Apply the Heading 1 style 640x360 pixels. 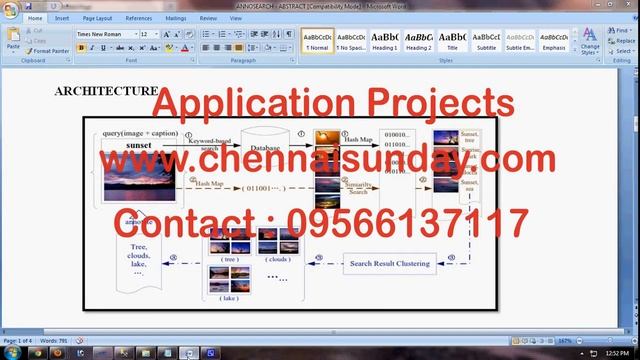click(385, 41)
